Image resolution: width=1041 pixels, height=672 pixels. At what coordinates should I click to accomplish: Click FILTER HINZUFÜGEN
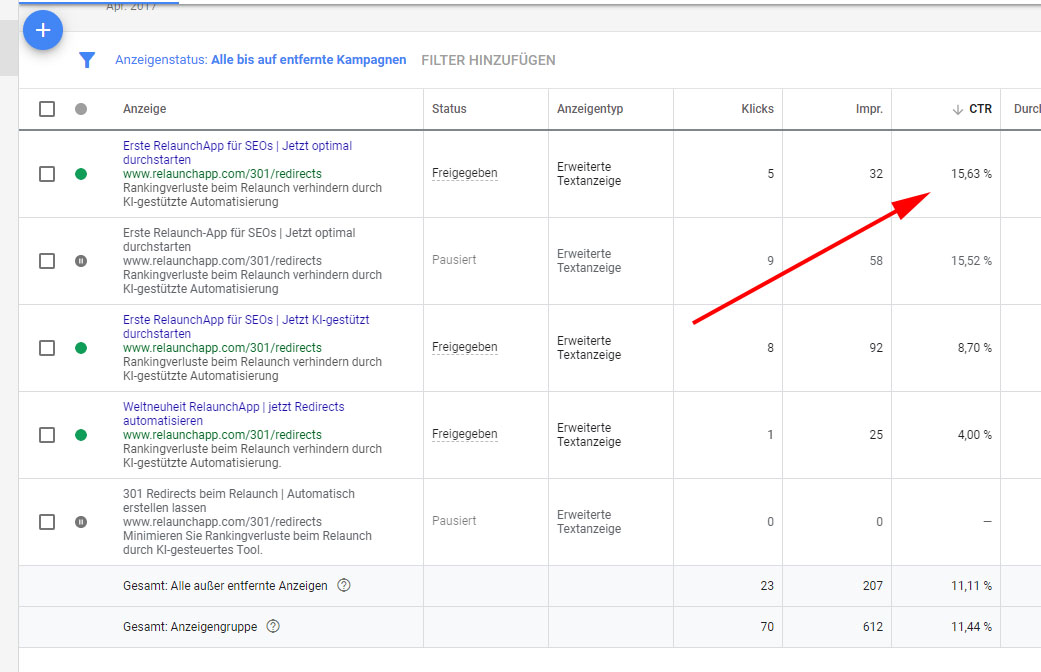pos(488,60)
